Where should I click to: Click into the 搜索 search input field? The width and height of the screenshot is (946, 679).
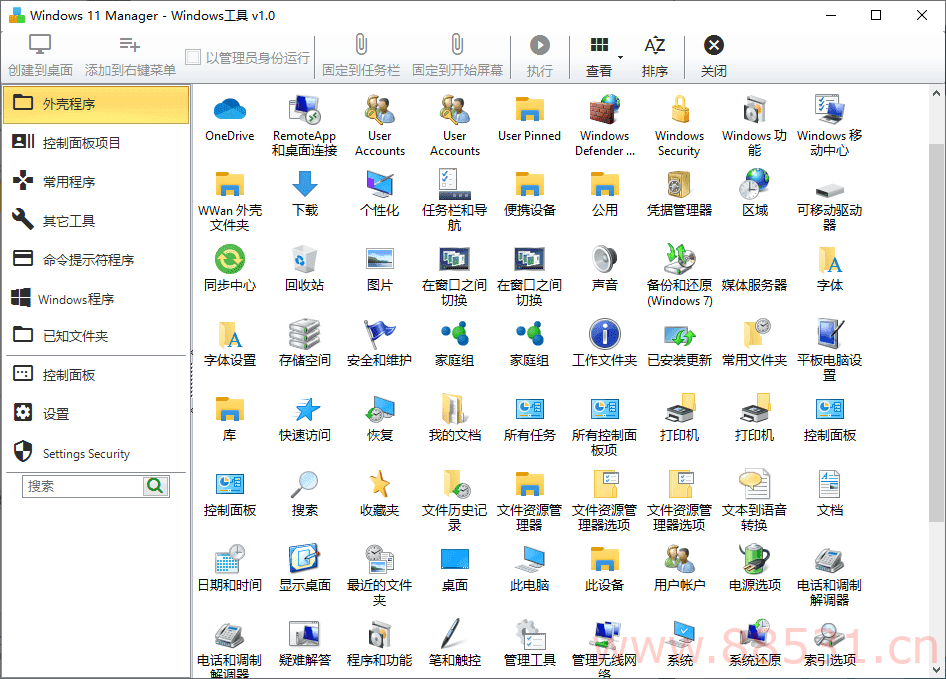(x=83, y=486)
